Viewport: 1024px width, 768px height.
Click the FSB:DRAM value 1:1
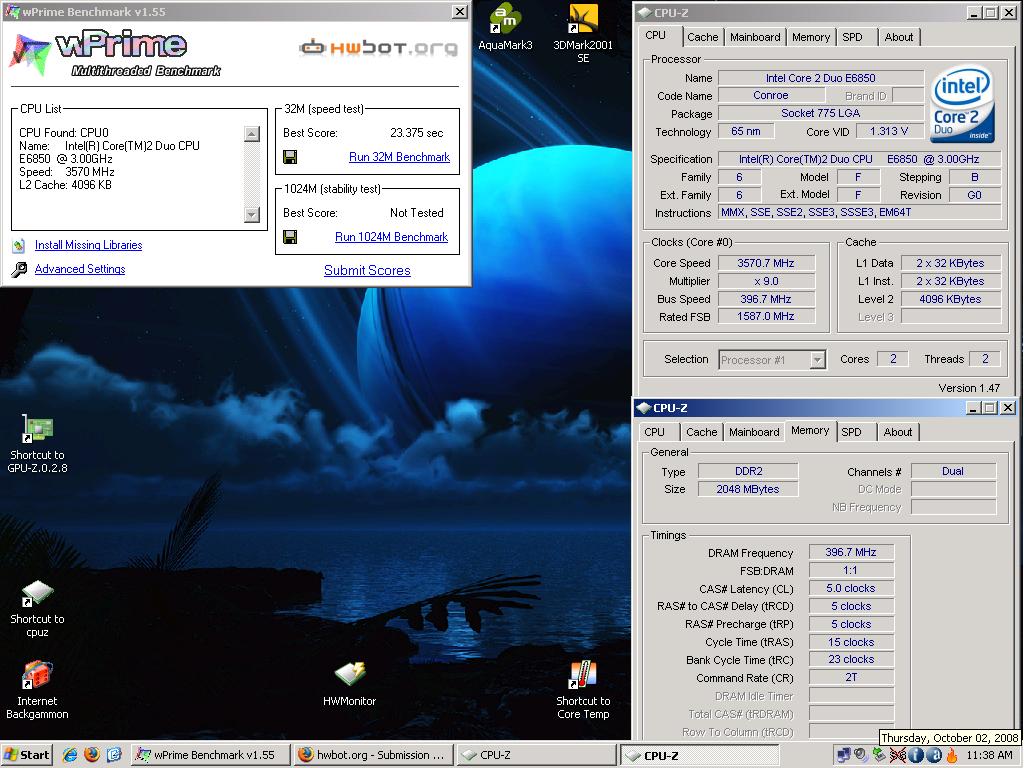coord(851,570)
